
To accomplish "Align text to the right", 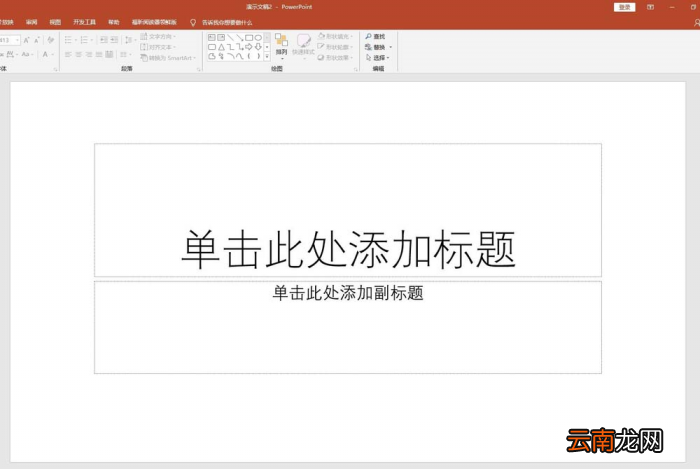I will (89, 54).
